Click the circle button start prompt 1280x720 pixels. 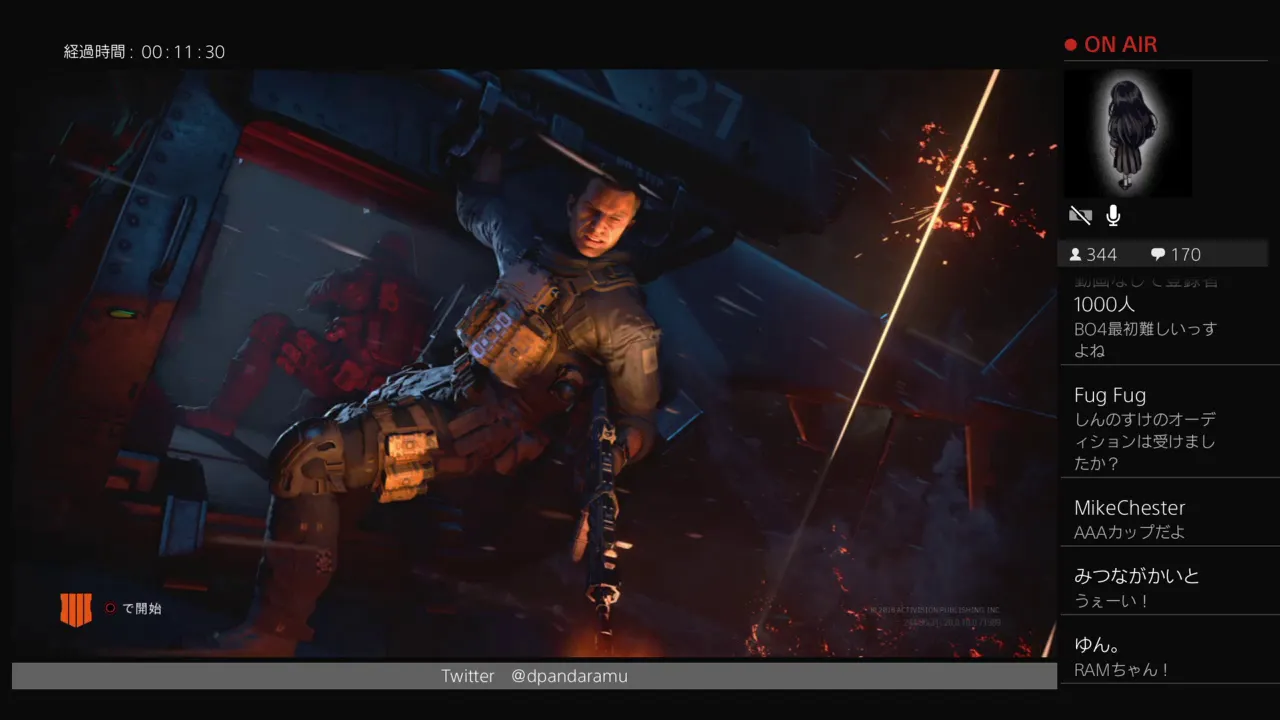(x=133, y=609)
